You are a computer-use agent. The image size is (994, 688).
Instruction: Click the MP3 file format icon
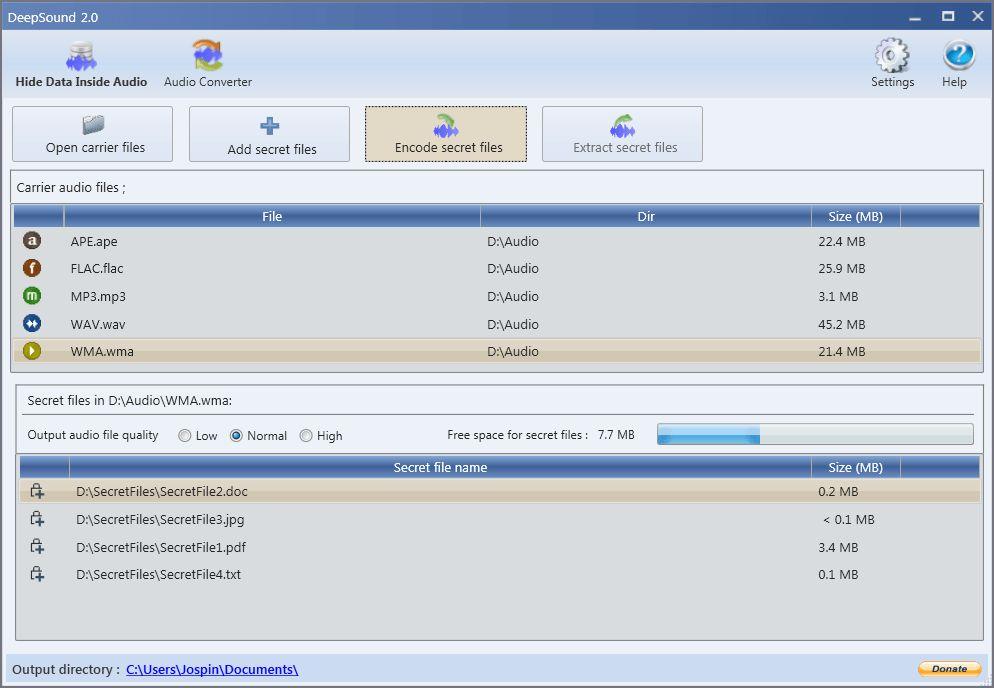(32, 296)
